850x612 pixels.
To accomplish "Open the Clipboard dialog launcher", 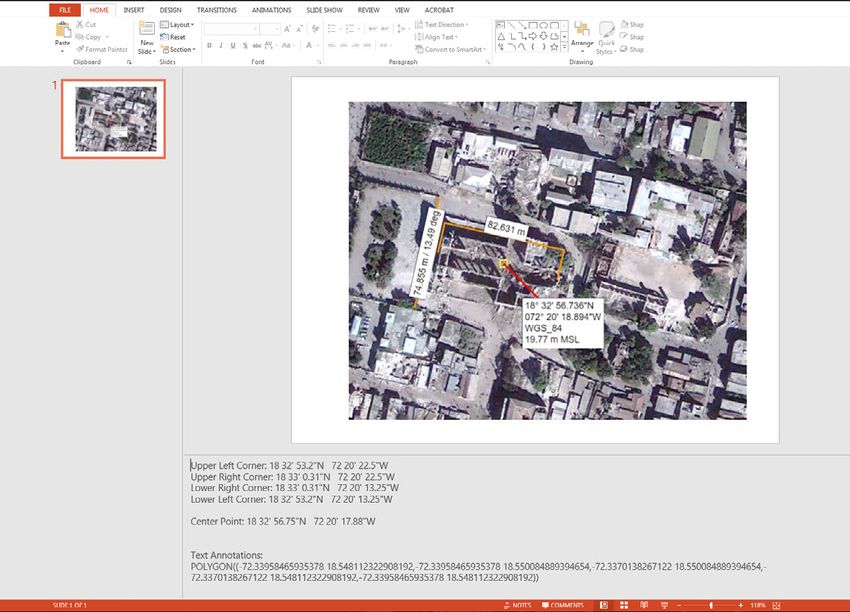I will (129, 62).
